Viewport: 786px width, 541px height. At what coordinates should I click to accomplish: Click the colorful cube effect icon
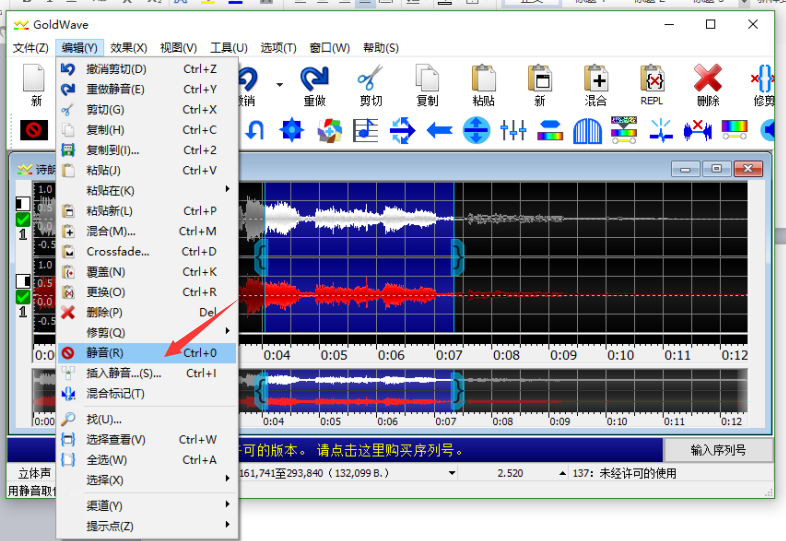click(329, 130)
